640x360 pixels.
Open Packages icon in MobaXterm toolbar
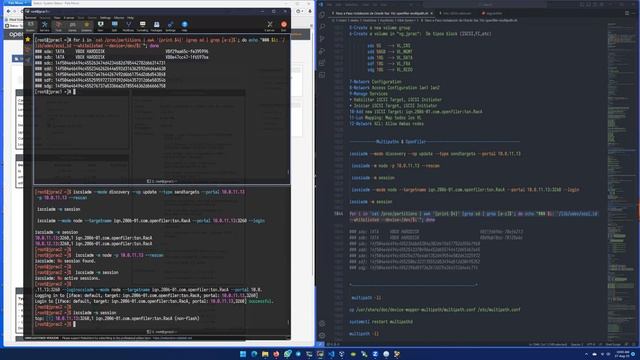(156, 26)
